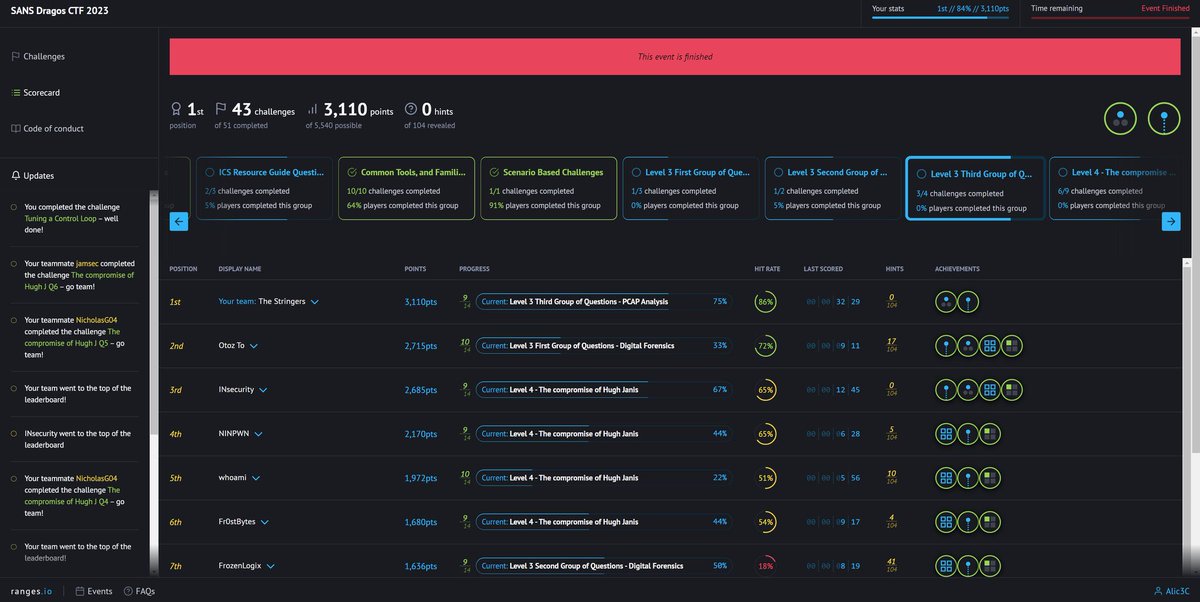The width and height of the screenshot is (1200, 602).
Task: Show previous challenge groups with left arrow
Action: 179,222
